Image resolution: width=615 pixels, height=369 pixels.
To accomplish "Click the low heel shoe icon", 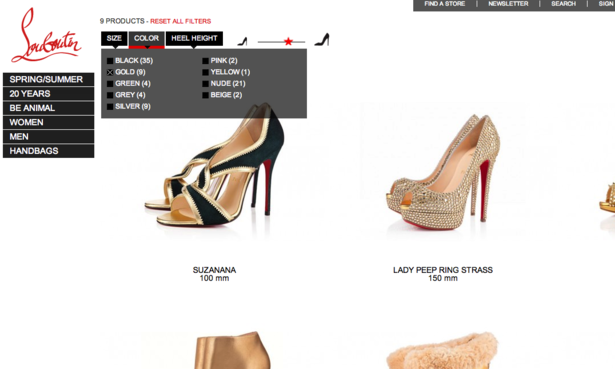I will [x=242, y=41].
